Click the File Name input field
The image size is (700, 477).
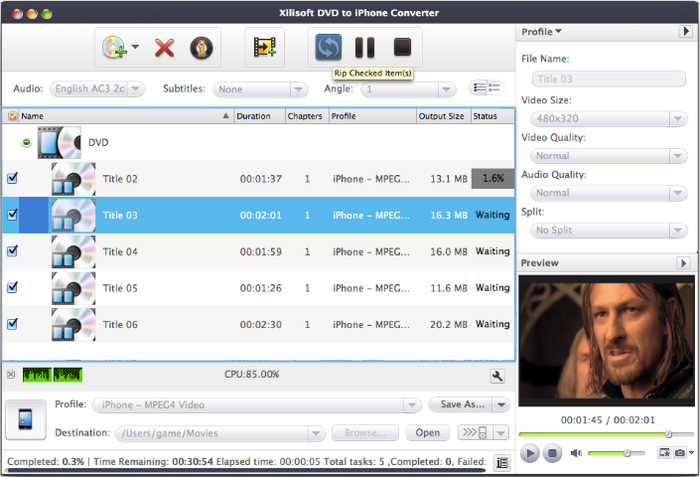pos(608,79)
